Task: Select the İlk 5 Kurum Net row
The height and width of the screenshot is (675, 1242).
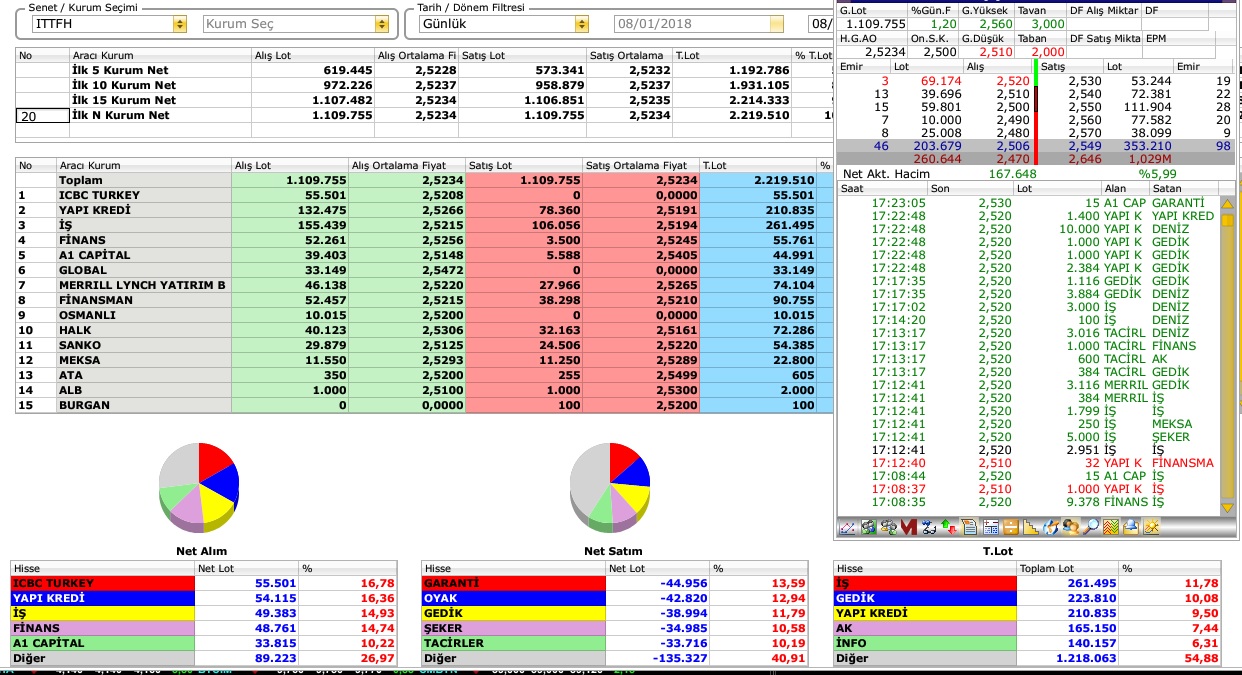Action: (x=424, y=70)
